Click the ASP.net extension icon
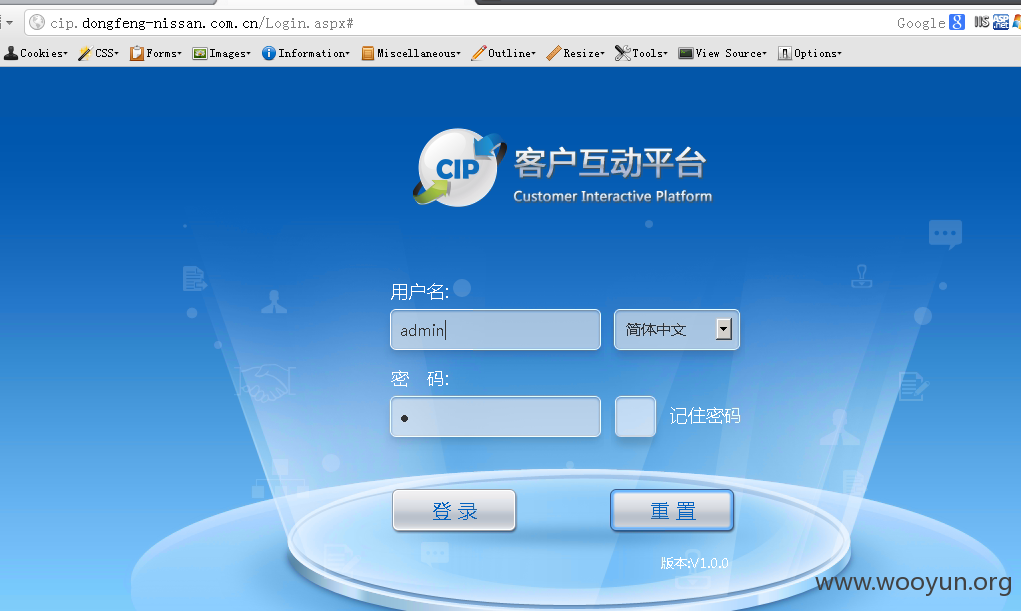Viewport: 1021px width, 611px height. point(1001,22)
